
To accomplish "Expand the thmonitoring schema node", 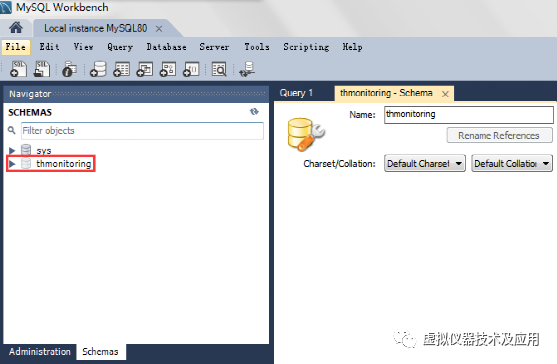I will tap(12, 164).
